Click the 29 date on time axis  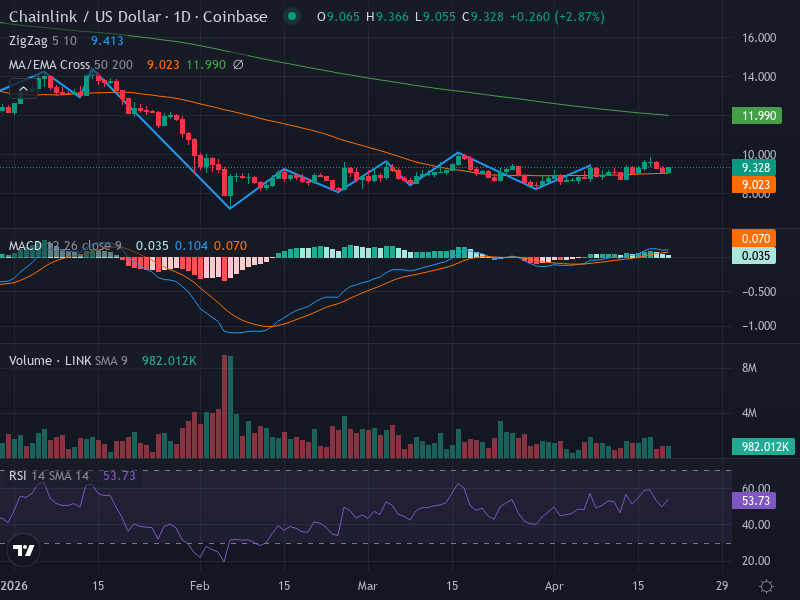click(x=722, y=586)
